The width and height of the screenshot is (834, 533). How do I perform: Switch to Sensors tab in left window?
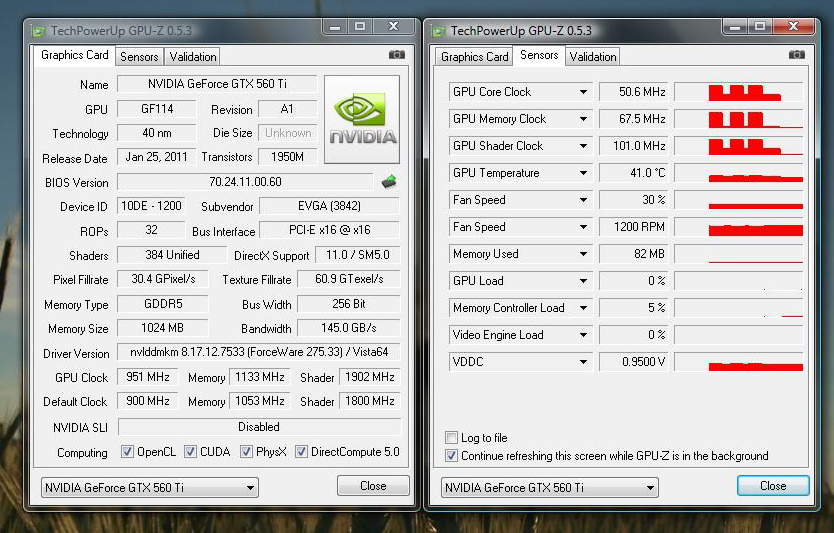[139, 57]
